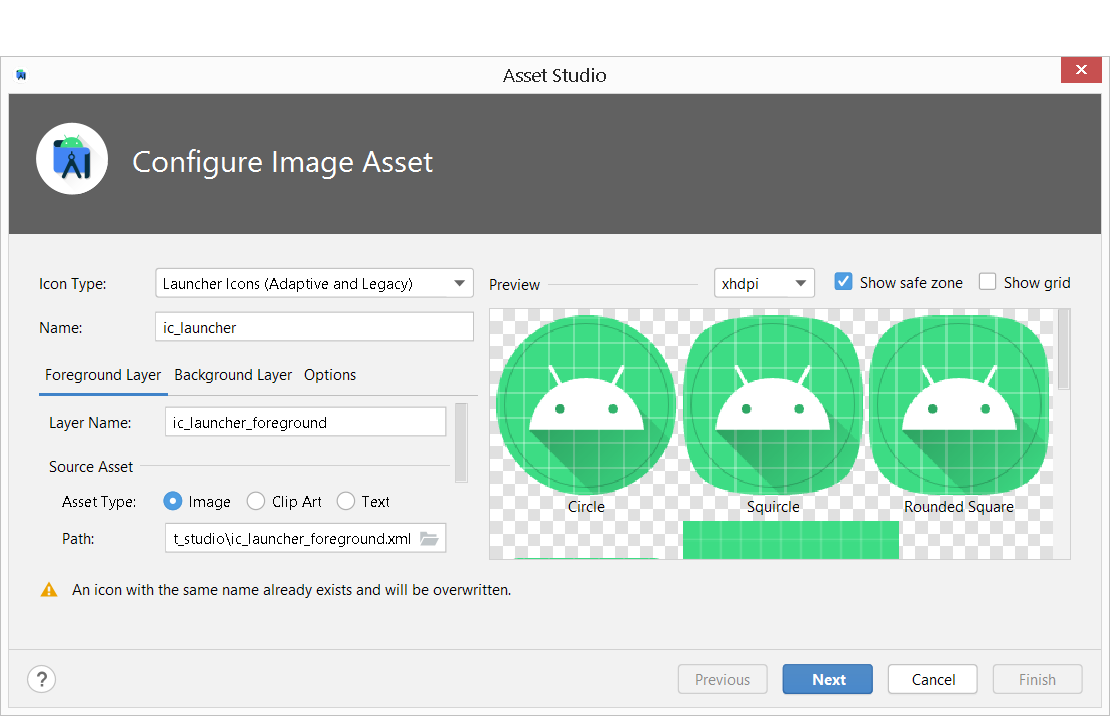Click the 'Source Asset' section label

91,467
